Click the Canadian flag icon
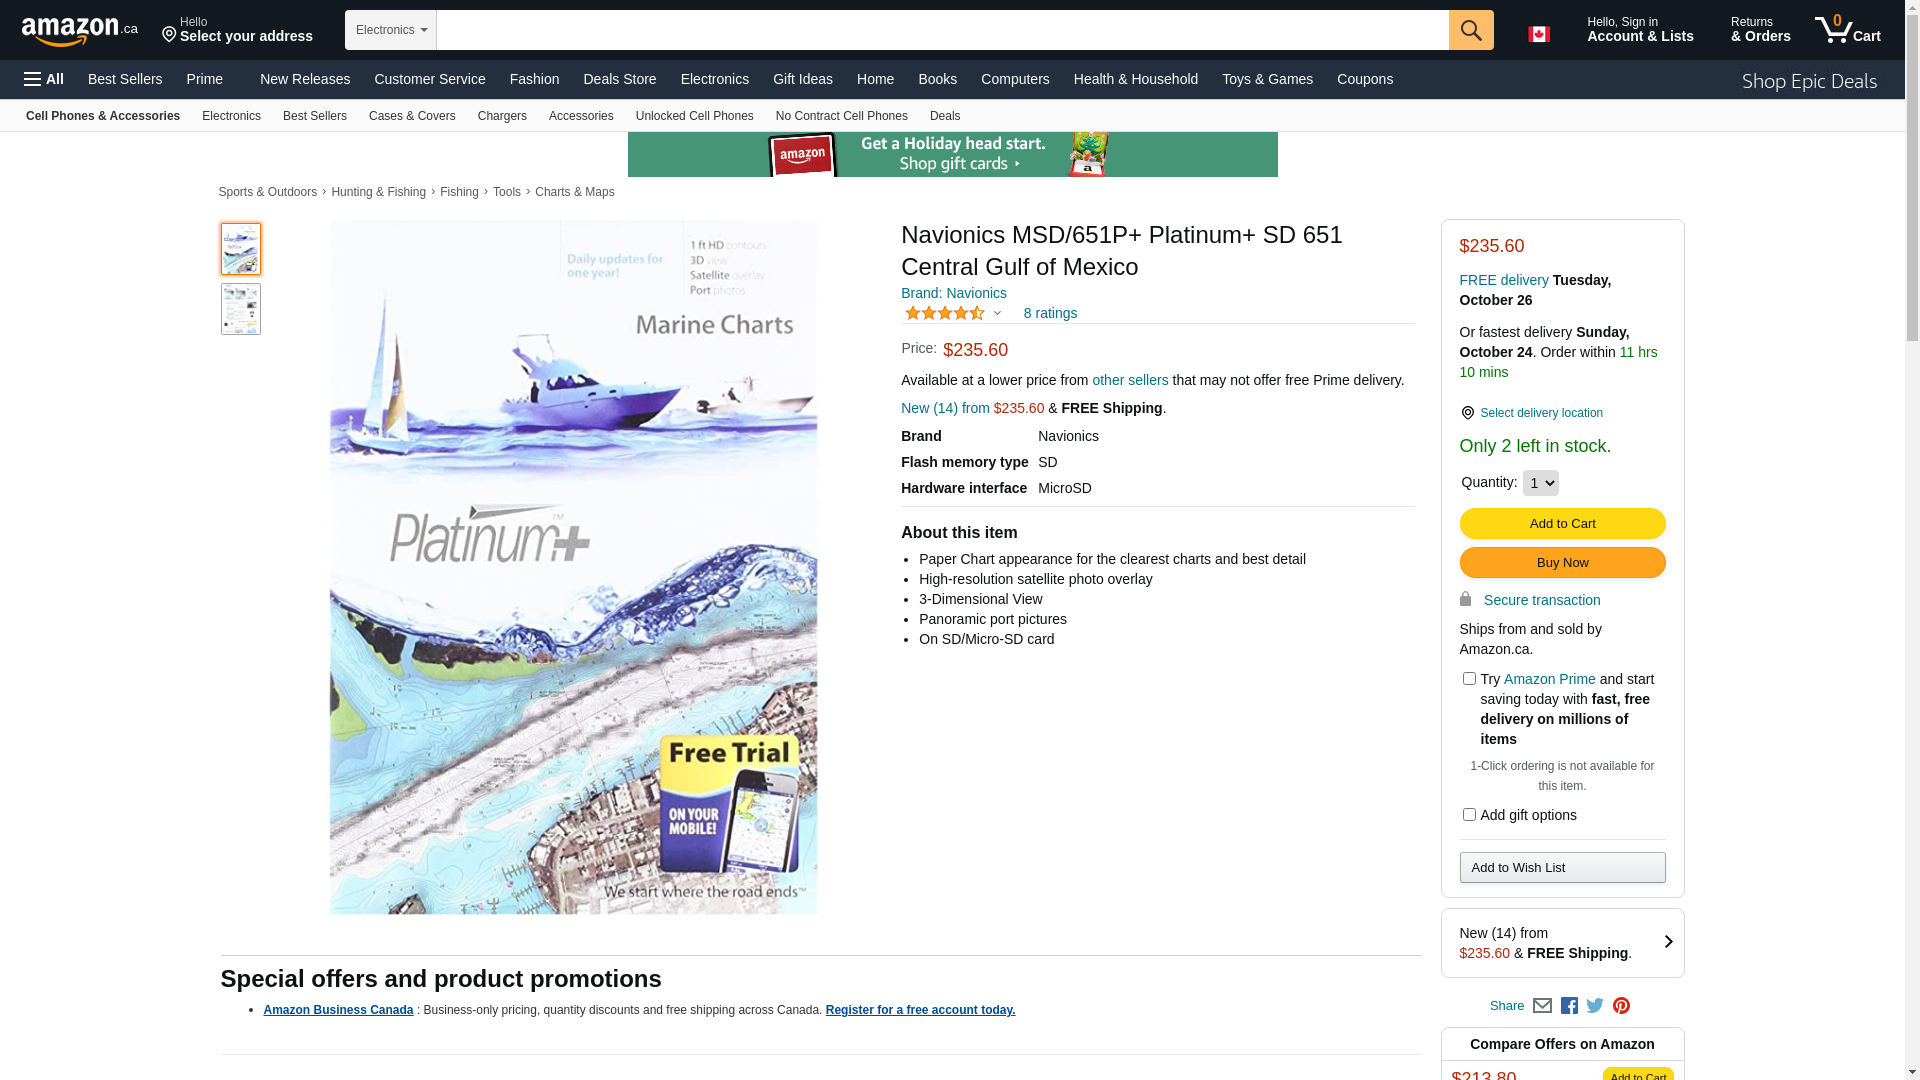The height and width of the screenshot is (1080, 1920). click(1539, 34)
